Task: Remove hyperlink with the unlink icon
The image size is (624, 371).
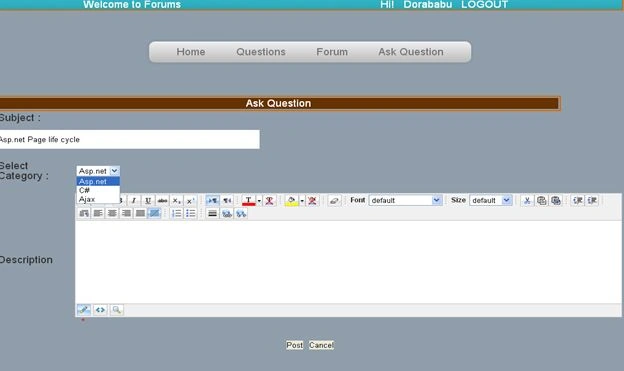Action: [241, 214]
